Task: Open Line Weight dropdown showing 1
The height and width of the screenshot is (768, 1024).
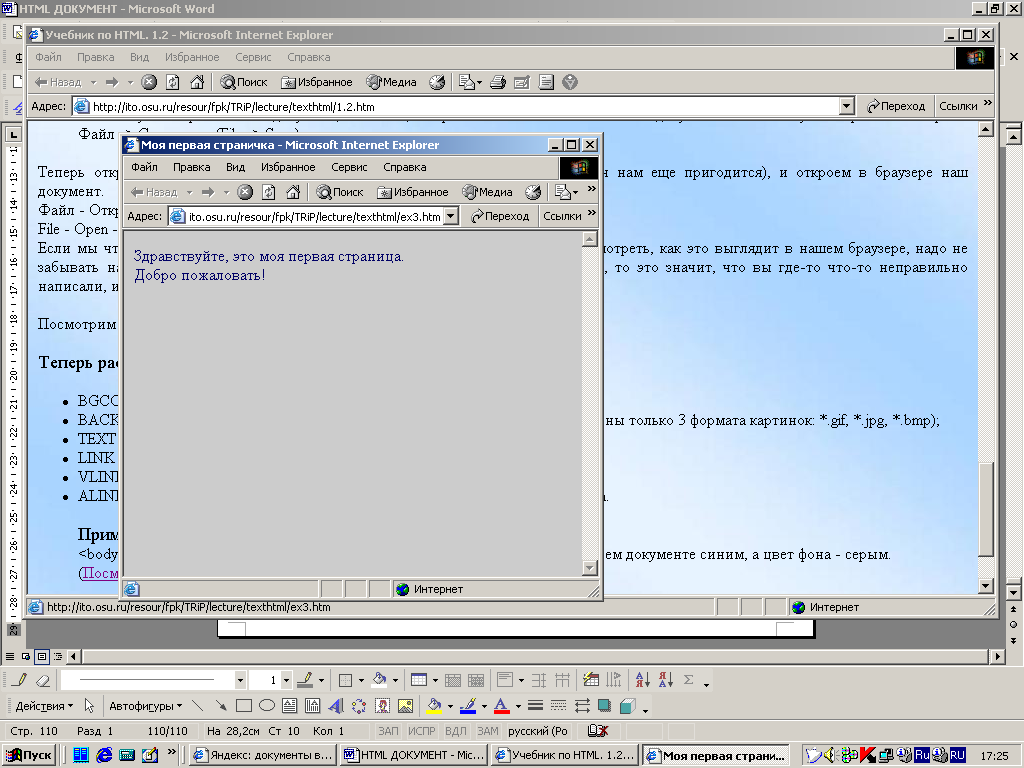Action: (x=286, y=680)
